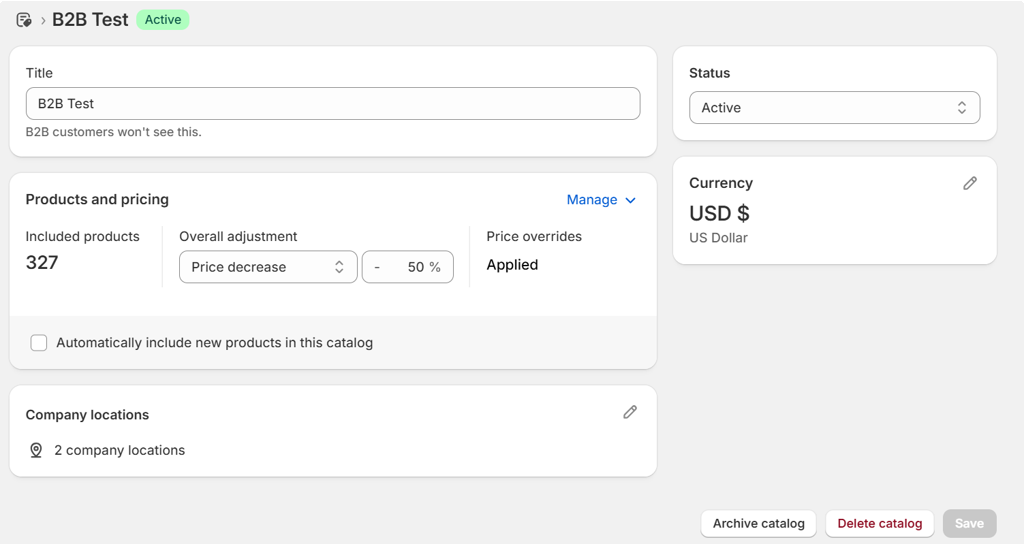This screenshot has width=1024, height=544.
Task: Click the 'B2B Test' page heading
Action: click(x=90, y=20)
